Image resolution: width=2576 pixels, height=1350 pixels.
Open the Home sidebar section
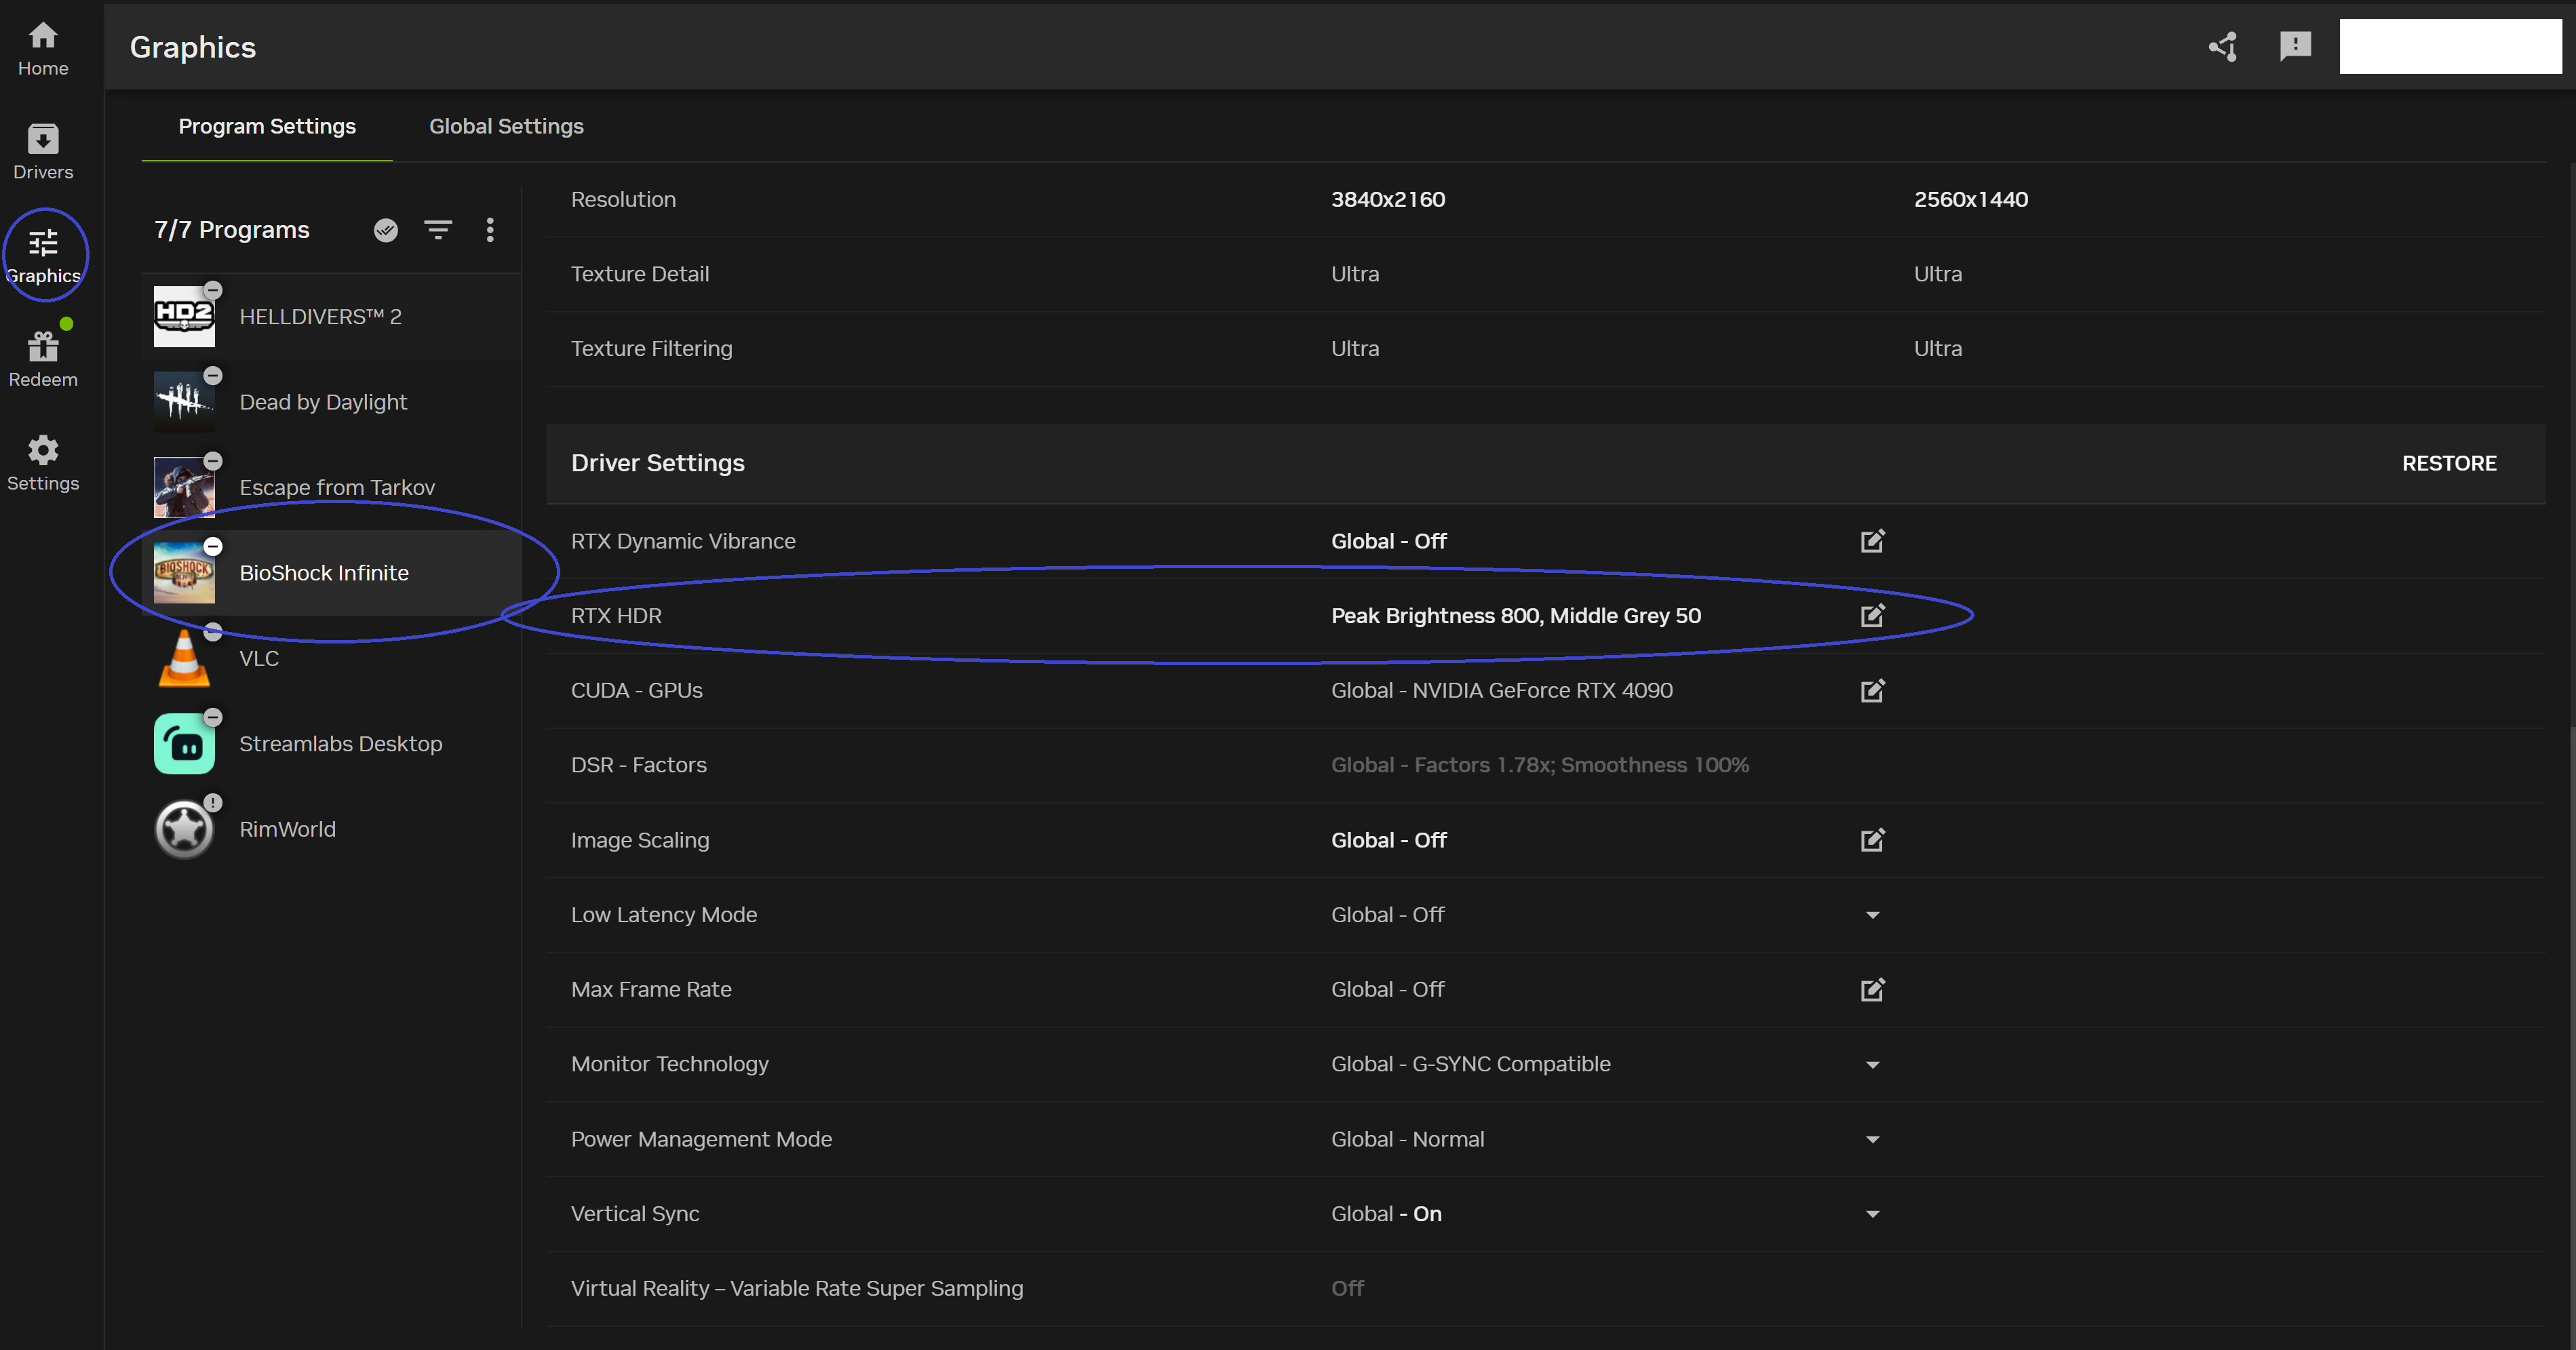43,48
